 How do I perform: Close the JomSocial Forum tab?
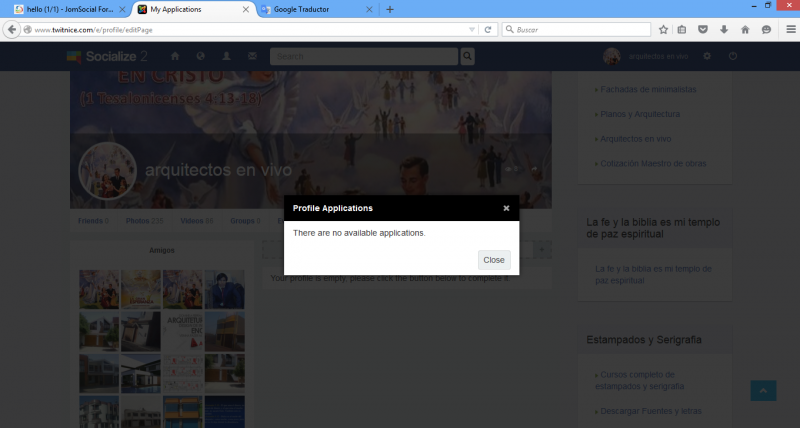(x=122, y=9)
